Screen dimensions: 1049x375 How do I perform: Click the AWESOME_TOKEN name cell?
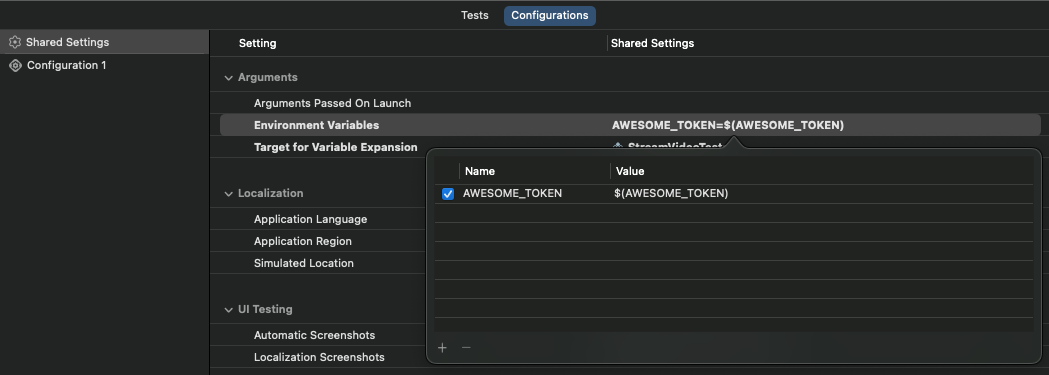[x=512, y=193]
